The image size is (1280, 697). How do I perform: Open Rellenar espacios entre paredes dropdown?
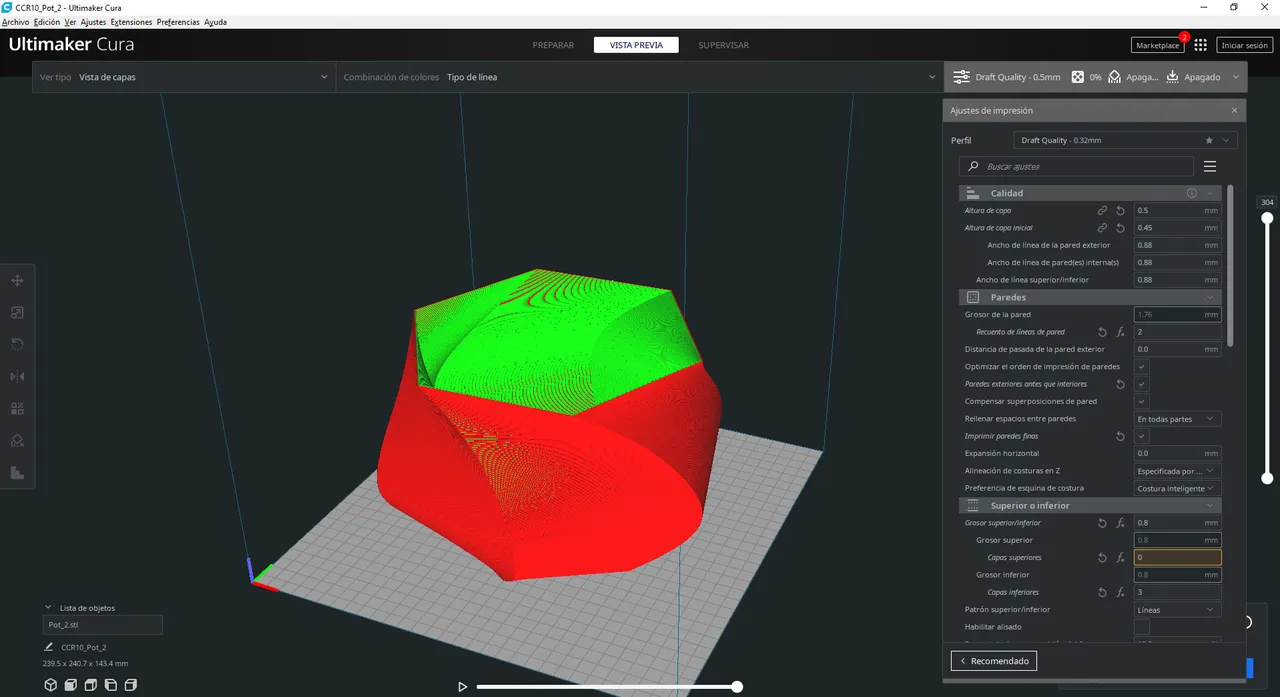(x=1177, y=419)
